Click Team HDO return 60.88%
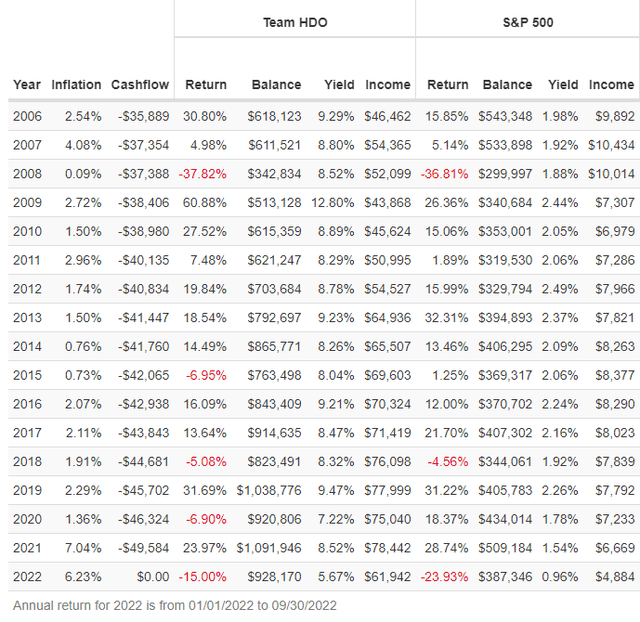Viewport: 640px width, 622px height. [204, 202]
